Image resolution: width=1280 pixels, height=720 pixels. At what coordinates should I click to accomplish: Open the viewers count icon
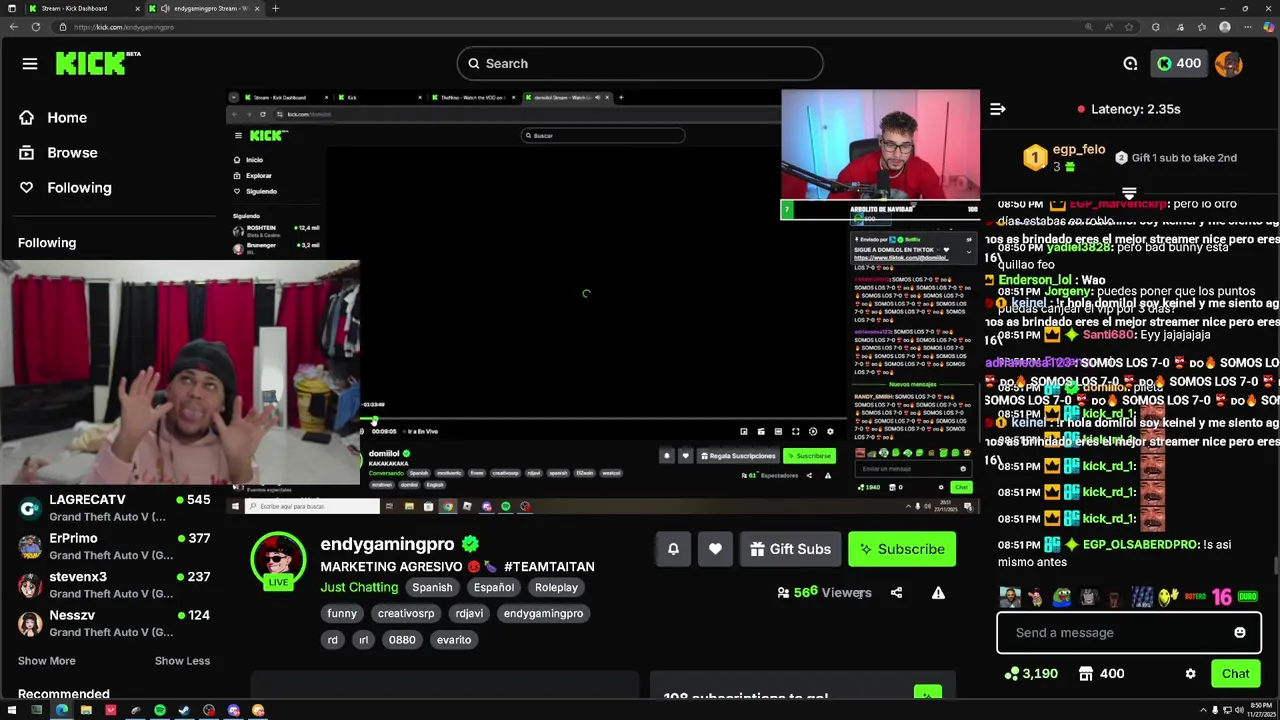pos(783,593)
